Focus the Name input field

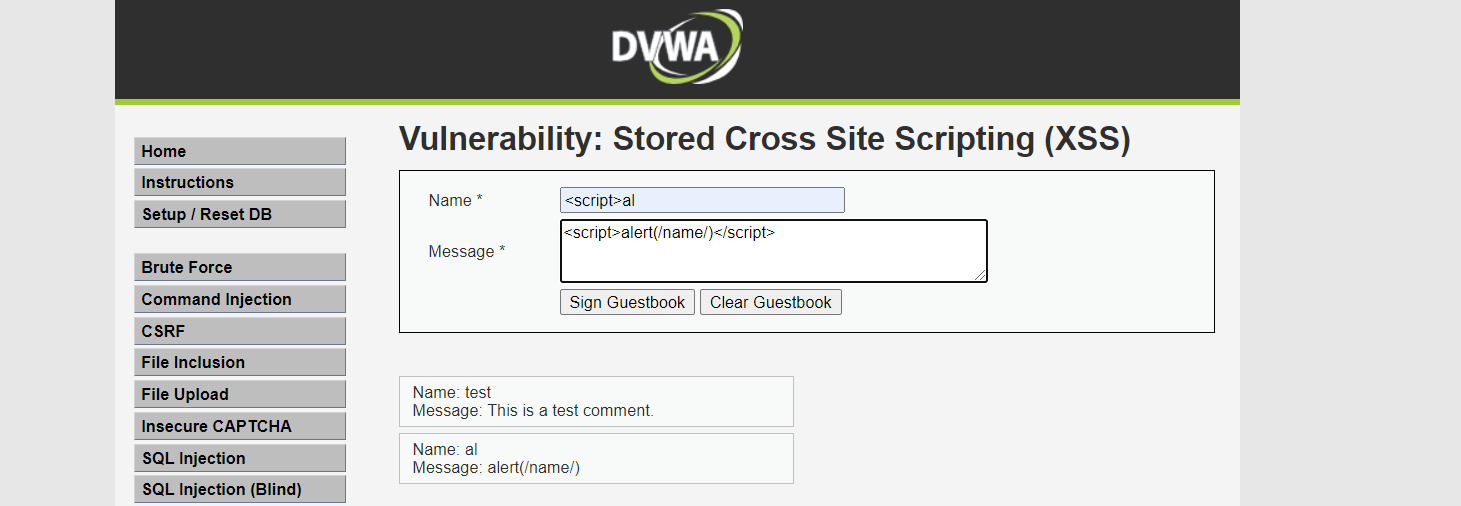(702, 200)
